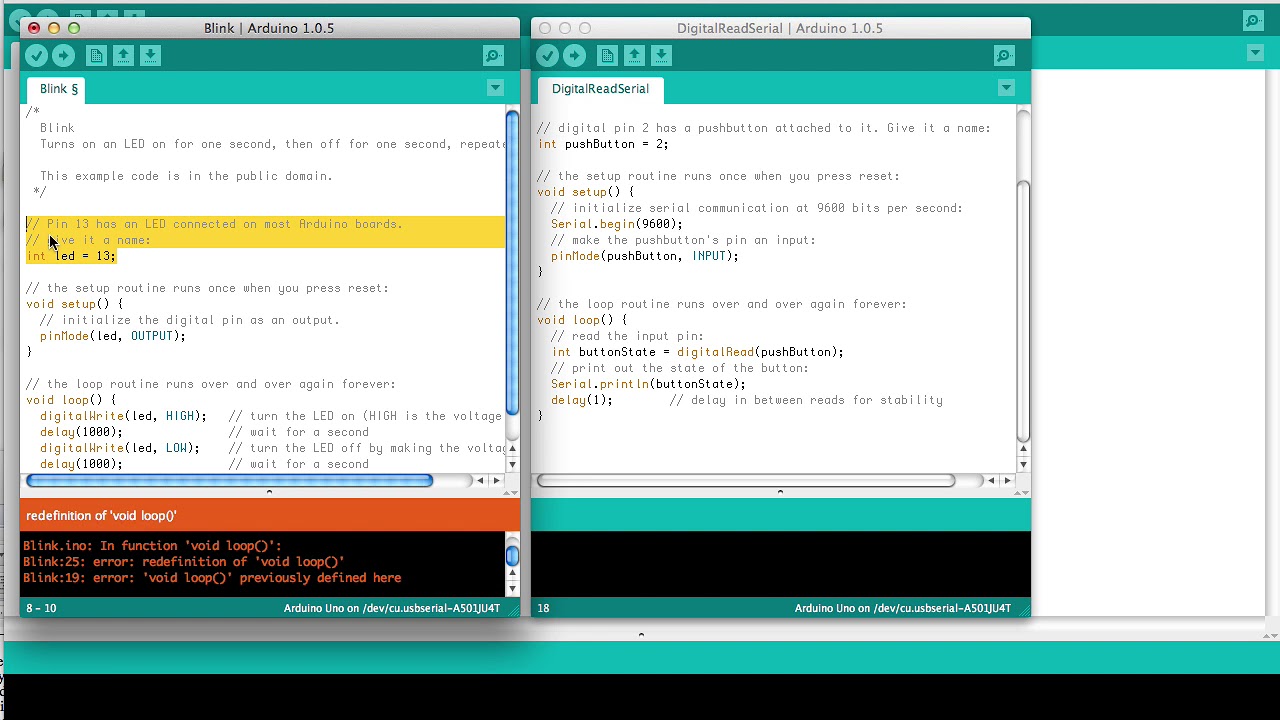The image size is (1280, 720).
Task: Click New sketch icon in Blink window
Action: tap(96, 56)
